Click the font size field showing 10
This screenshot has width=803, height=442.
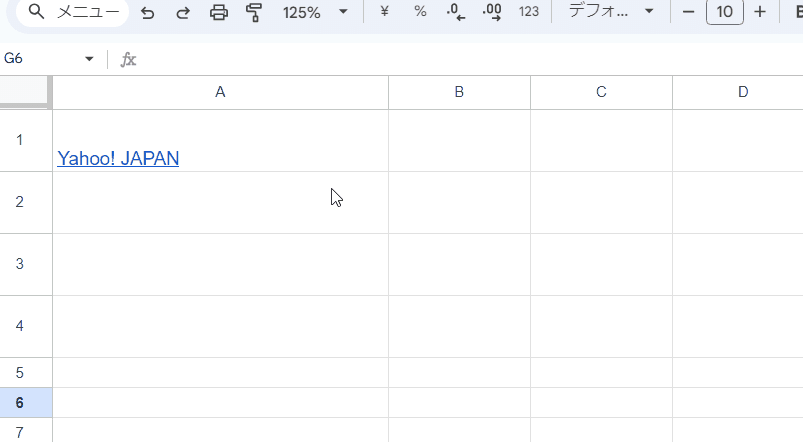[725, 11]
